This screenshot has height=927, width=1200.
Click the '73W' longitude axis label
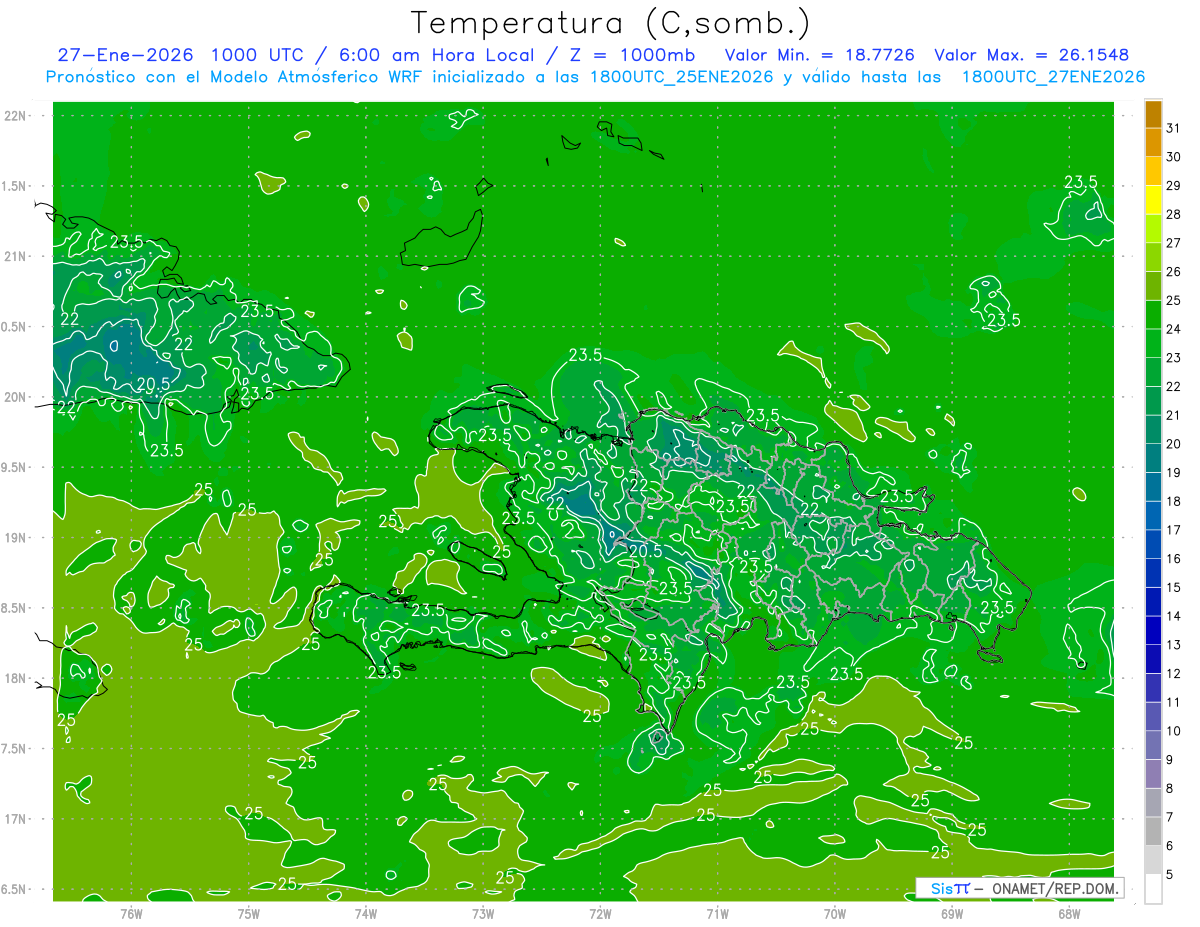point(483,913)
